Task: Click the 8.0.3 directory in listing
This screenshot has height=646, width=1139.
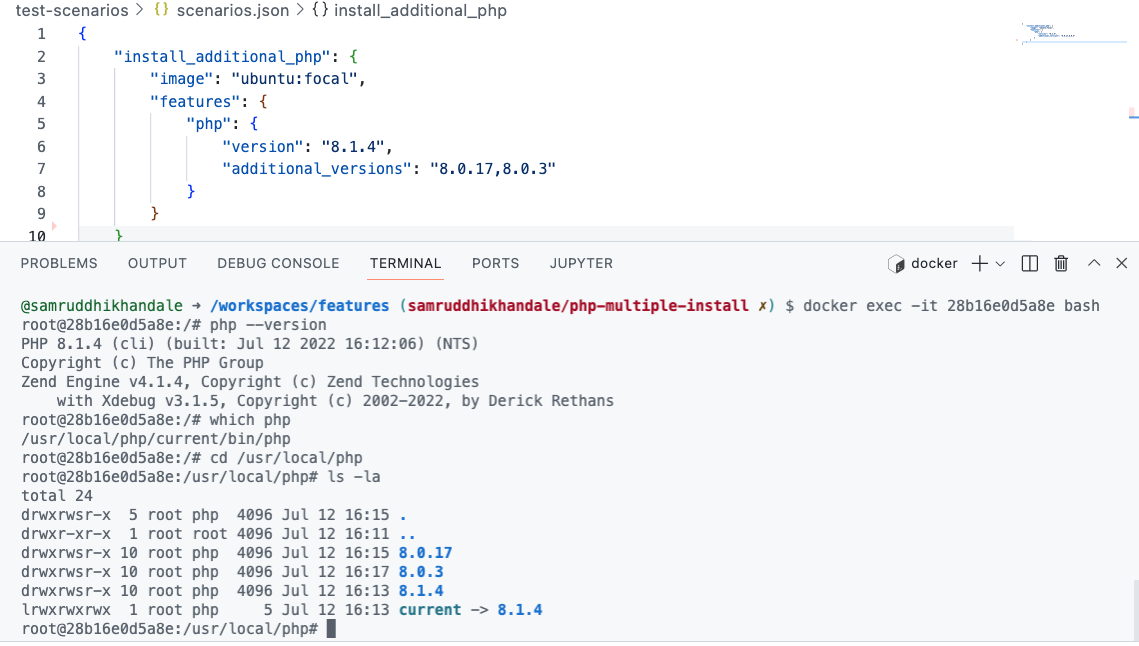Action: click(421, 572)
